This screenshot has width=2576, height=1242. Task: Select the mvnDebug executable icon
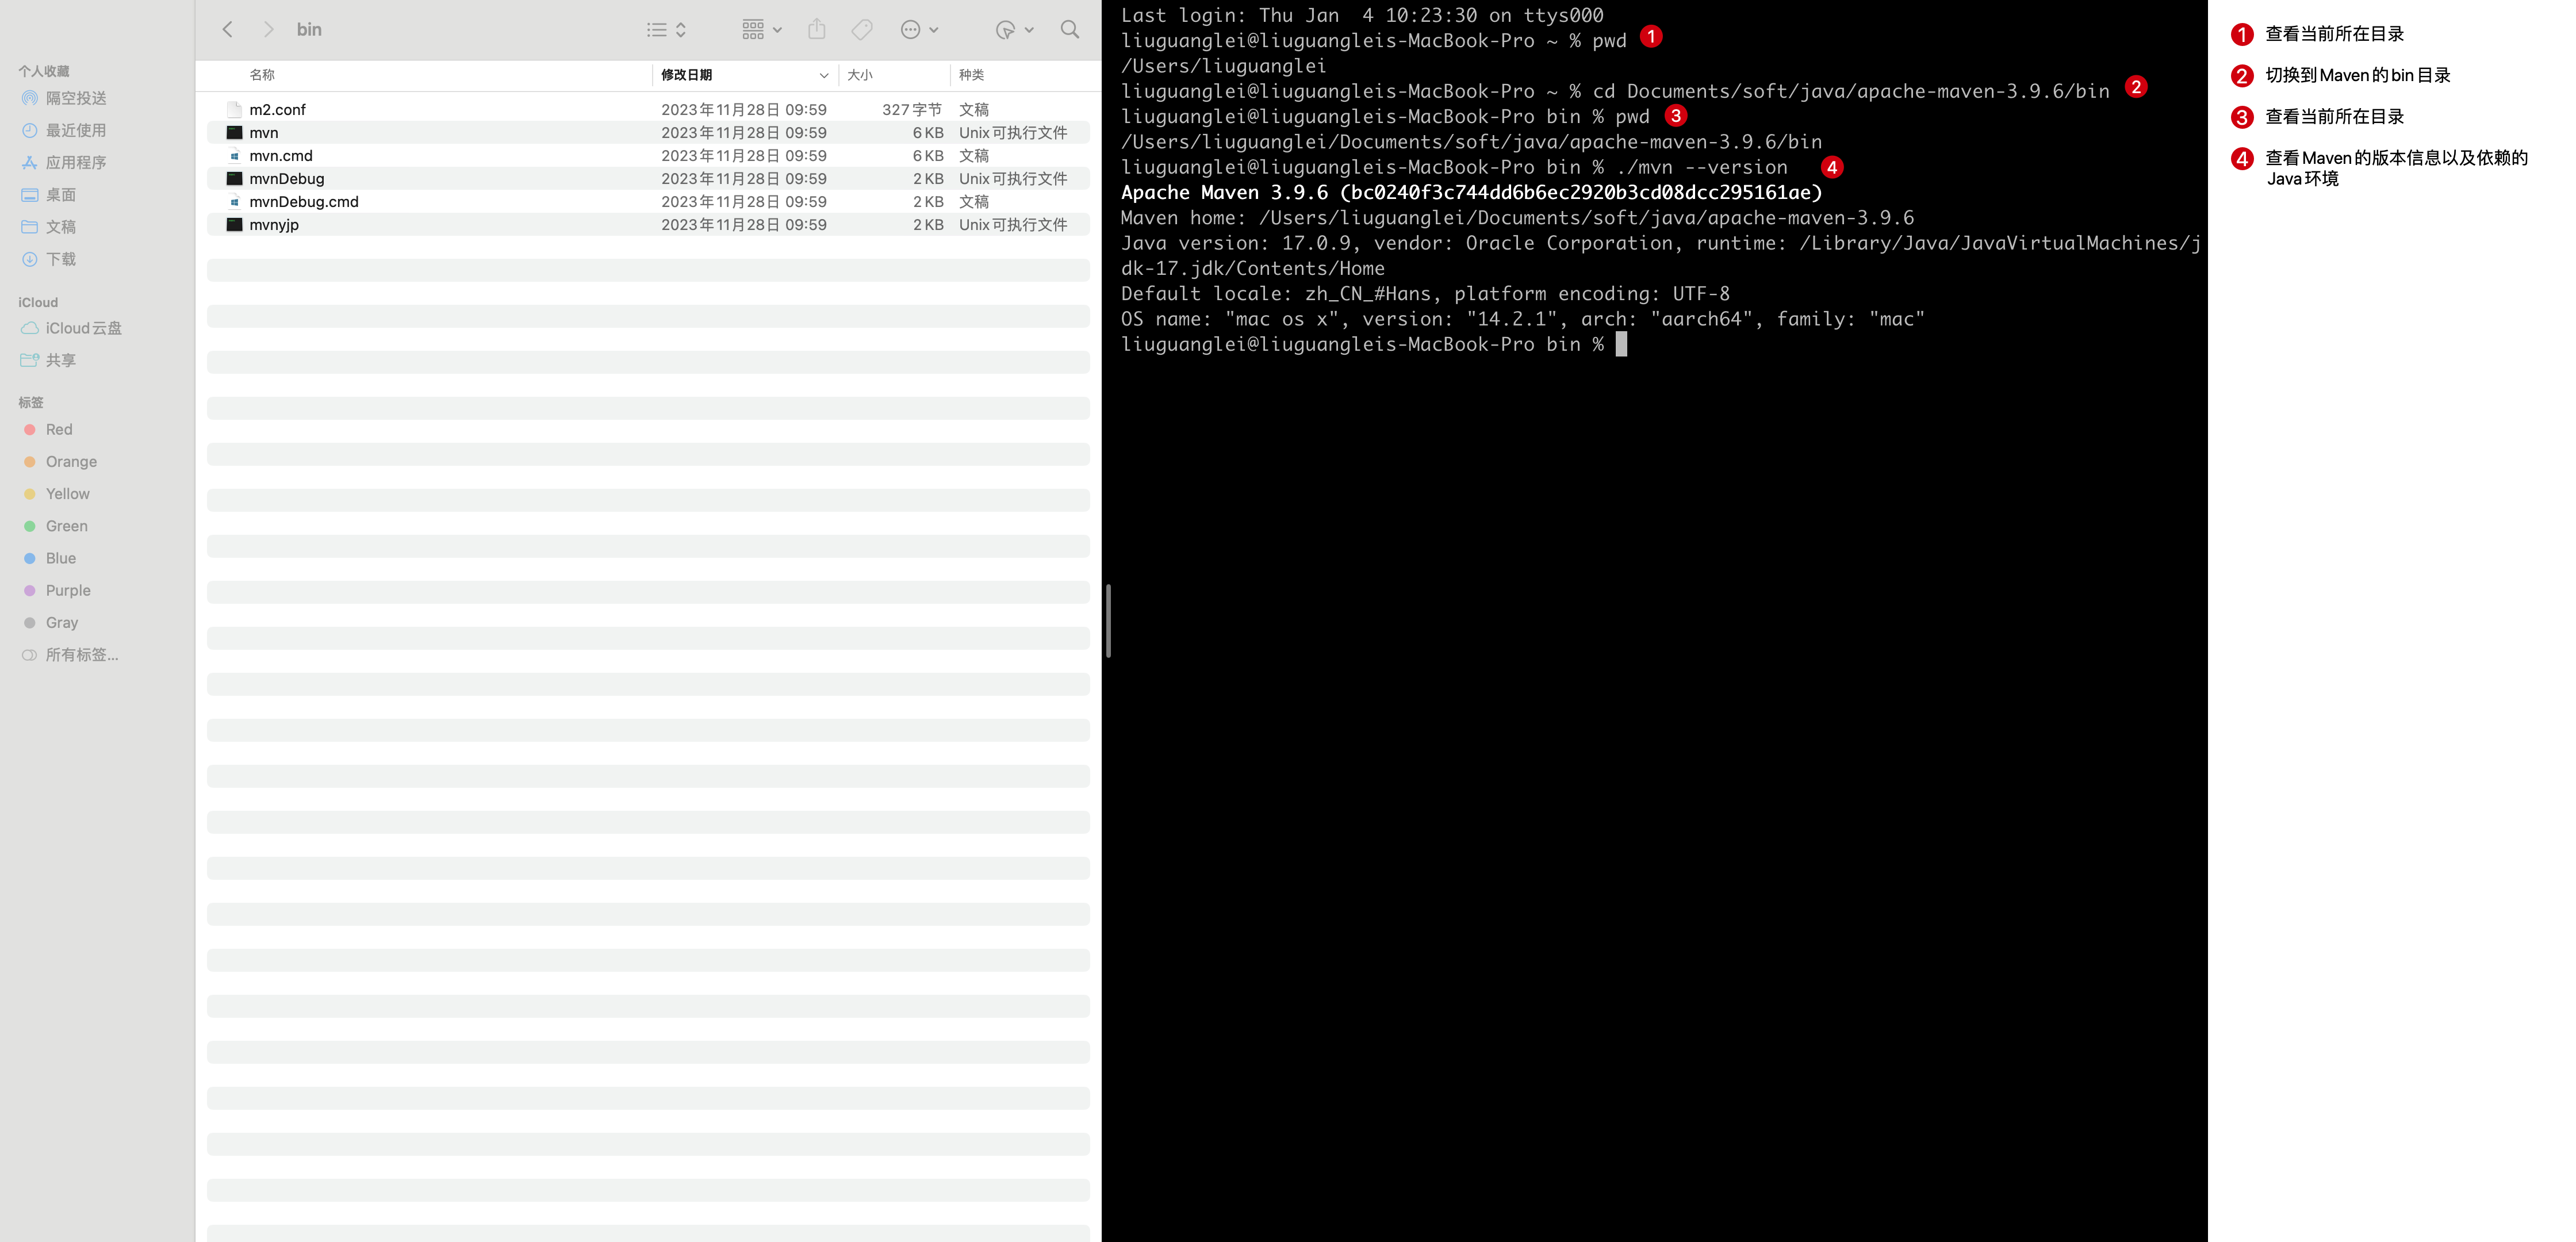(x=234, y=179)
